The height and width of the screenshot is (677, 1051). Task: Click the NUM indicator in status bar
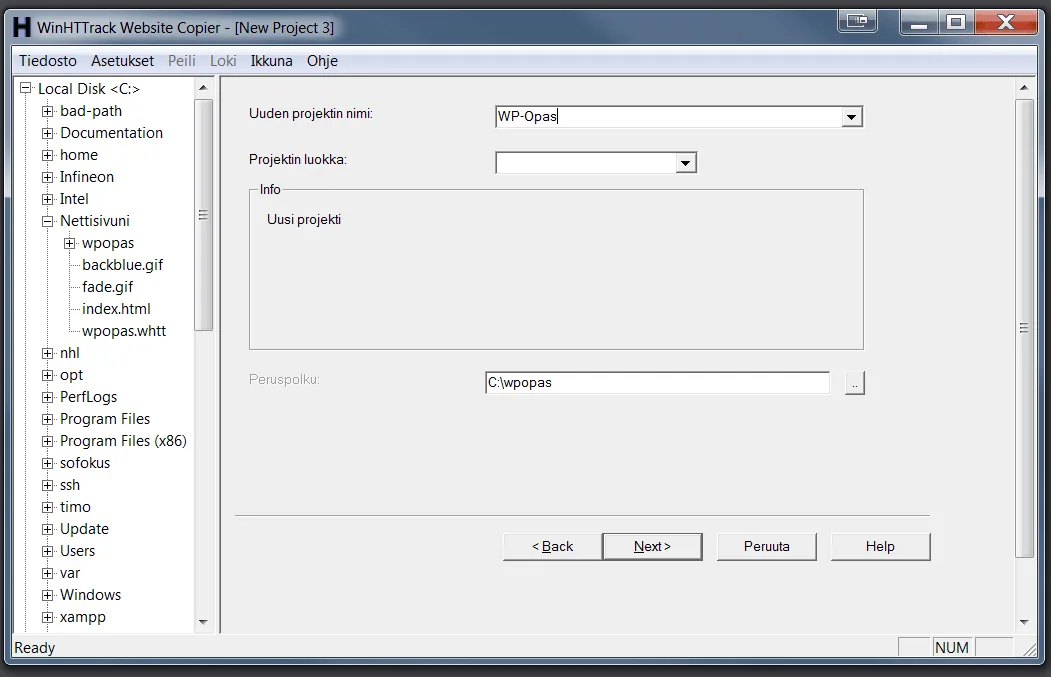click(952, 648)
